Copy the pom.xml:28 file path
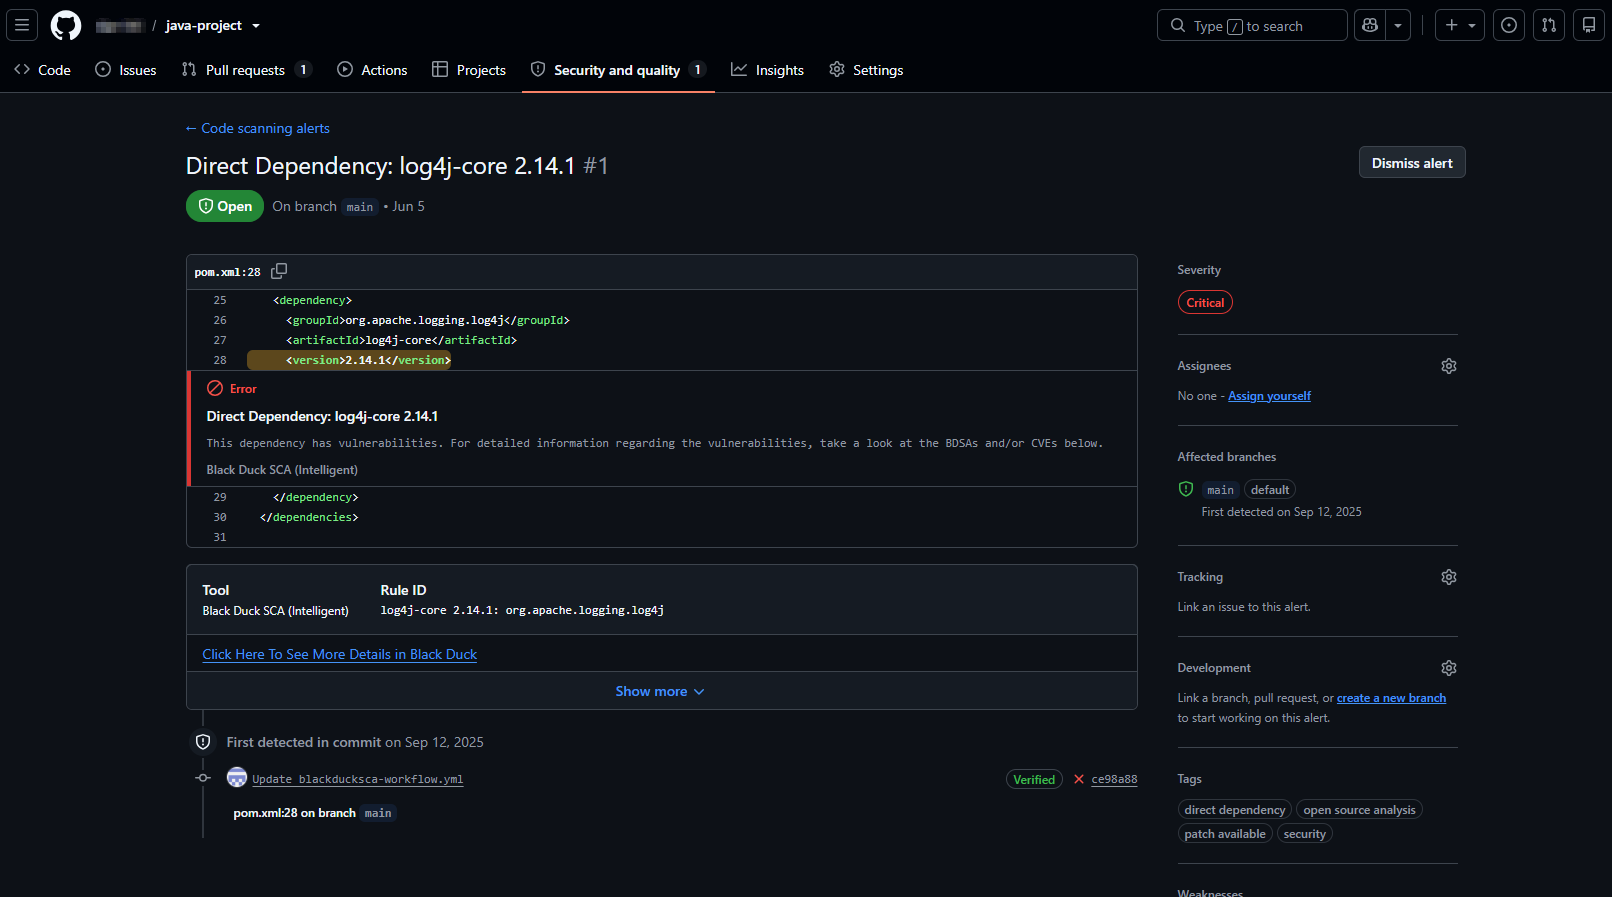Image resolution: width=1612 pixels, height=897 pixels. pyautogui.click(x=279, y=271)
